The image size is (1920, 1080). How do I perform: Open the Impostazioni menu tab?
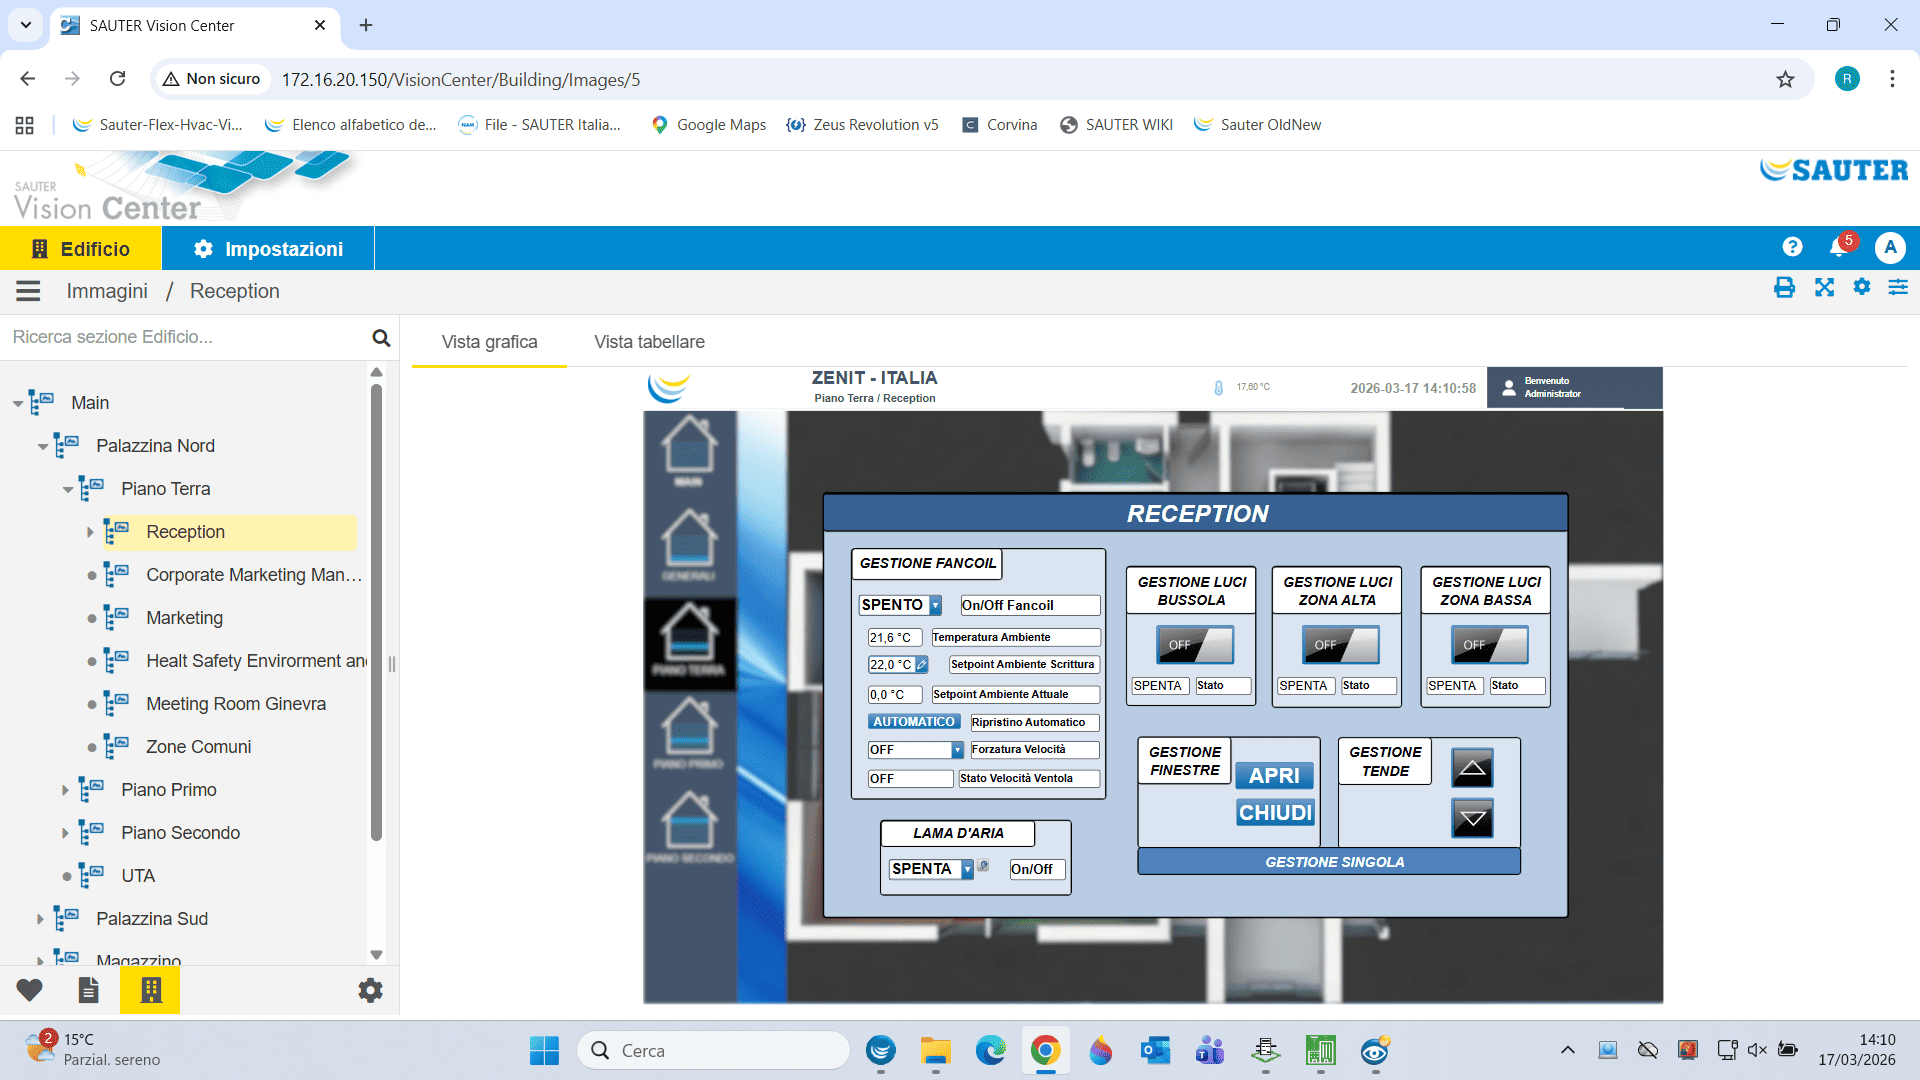pyautogui.click(x=268, y=249)
